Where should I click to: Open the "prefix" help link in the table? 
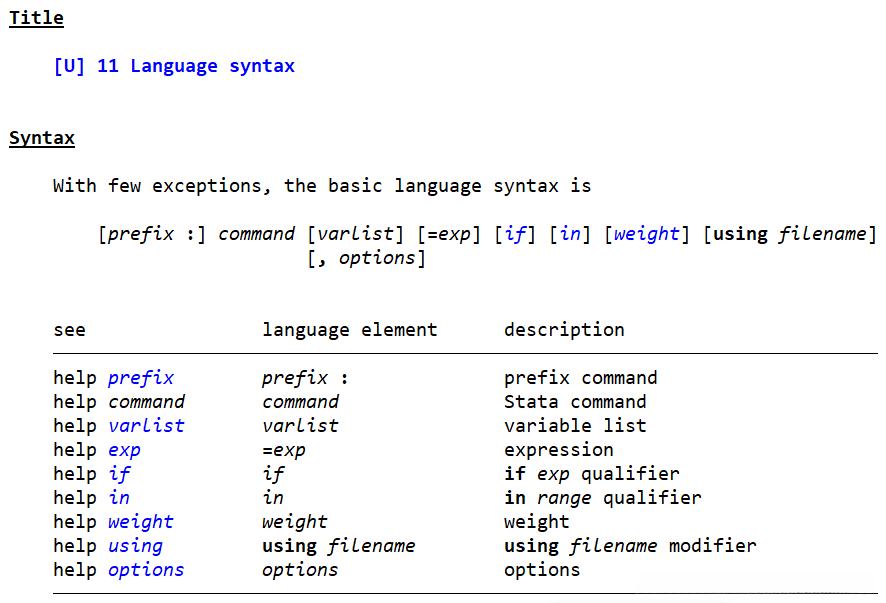coord(141,378)
